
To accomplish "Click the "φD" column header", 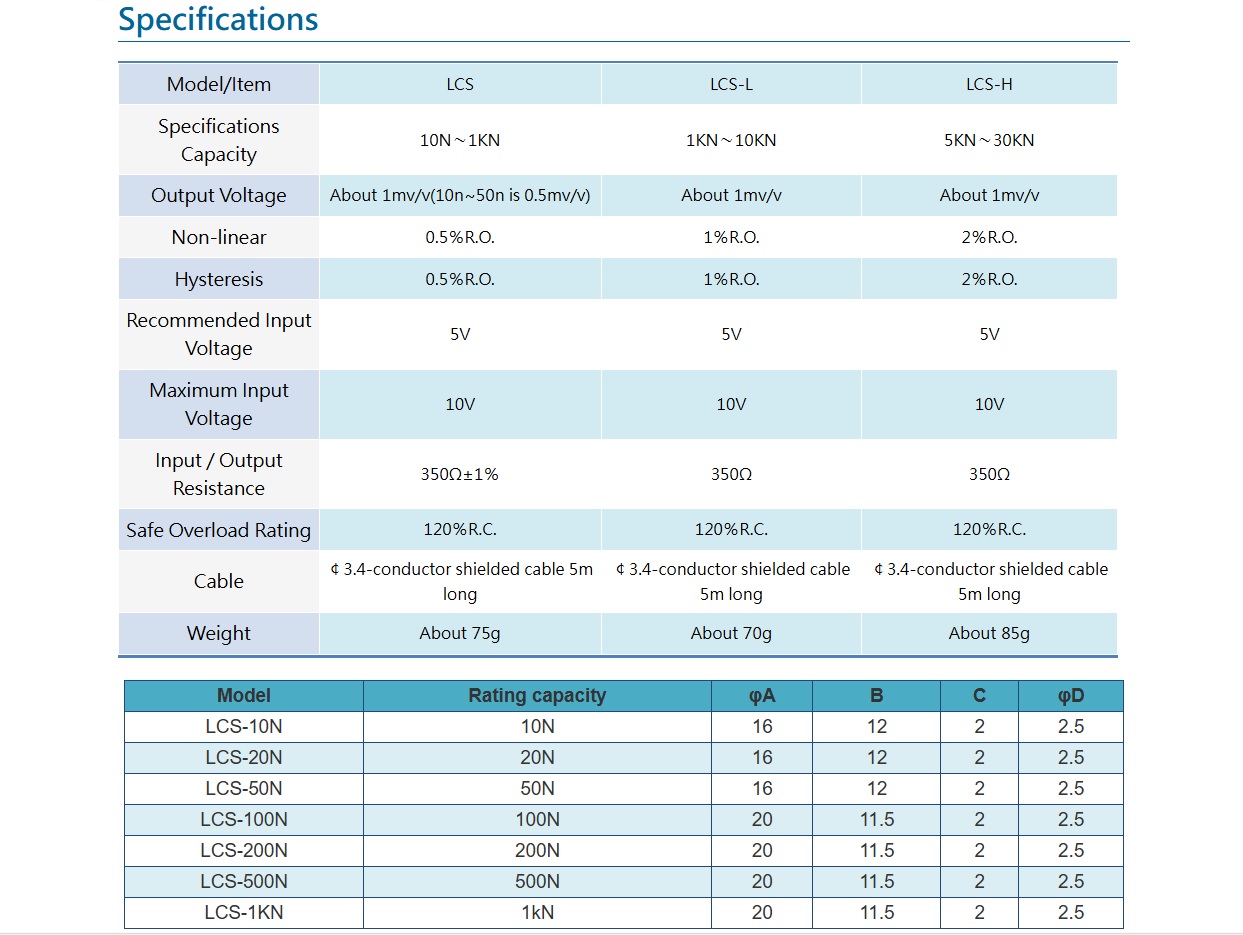I will (1071, 695).
